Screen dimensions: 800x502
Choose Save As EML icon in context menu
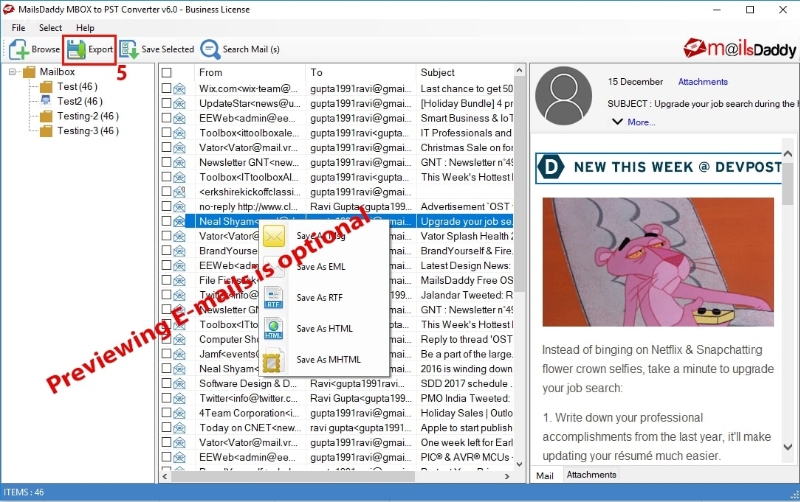[x=275, y=267]
